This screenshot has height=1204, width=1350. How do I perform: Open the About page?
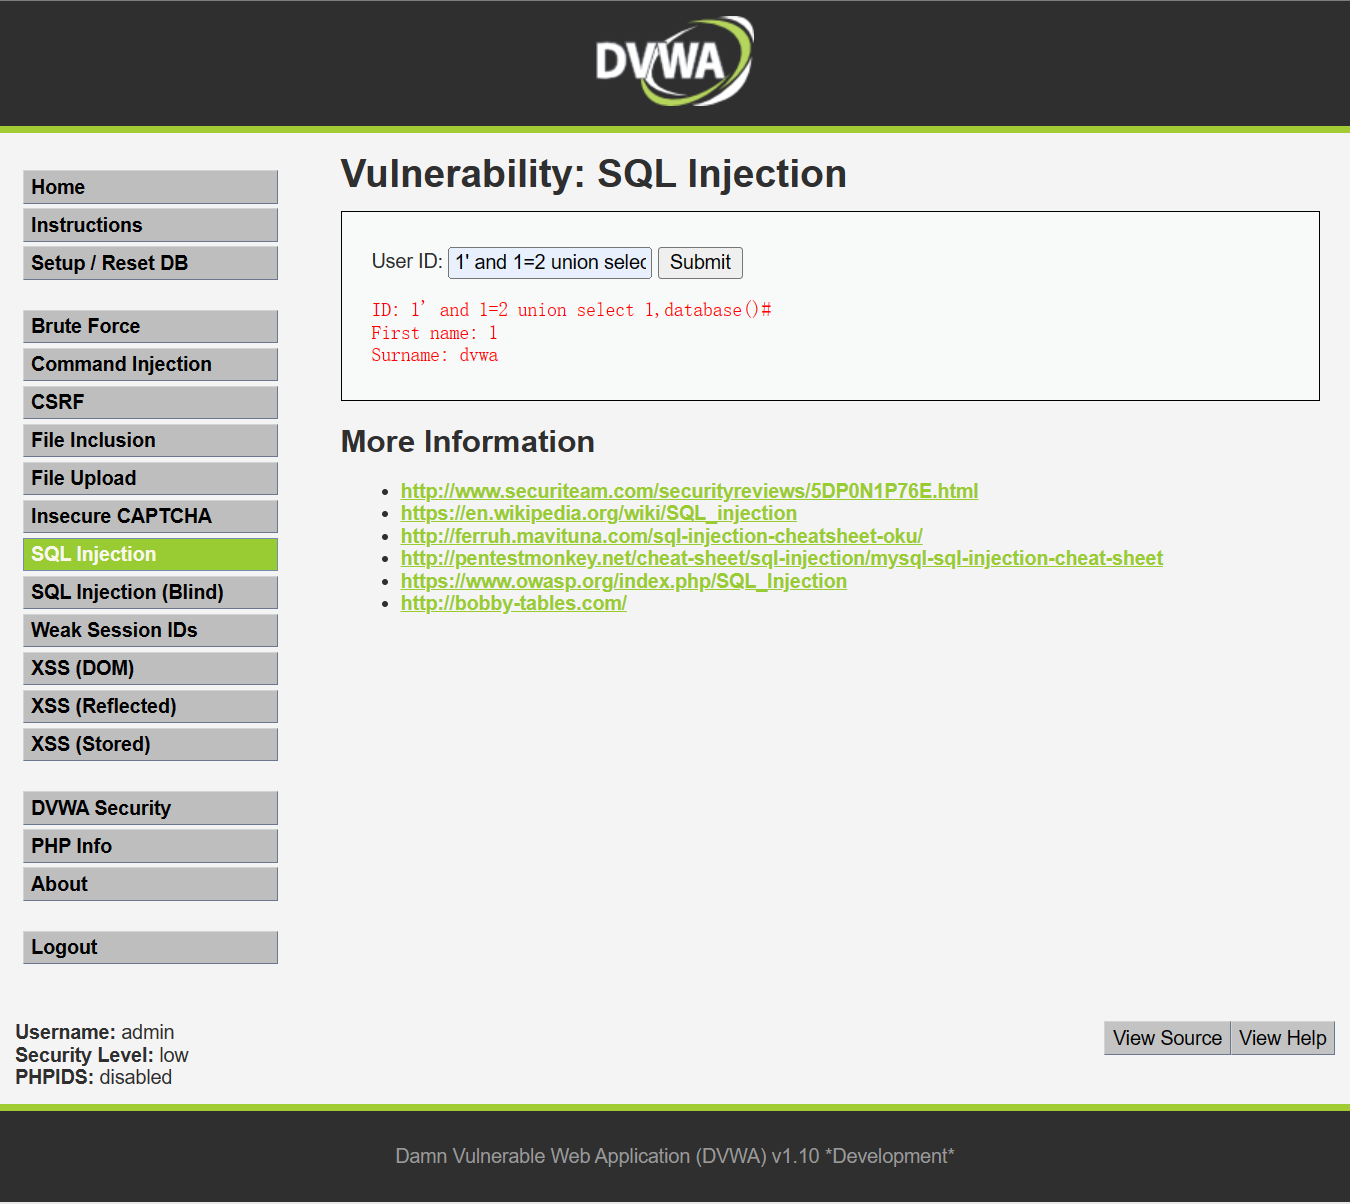pos(150,884)
